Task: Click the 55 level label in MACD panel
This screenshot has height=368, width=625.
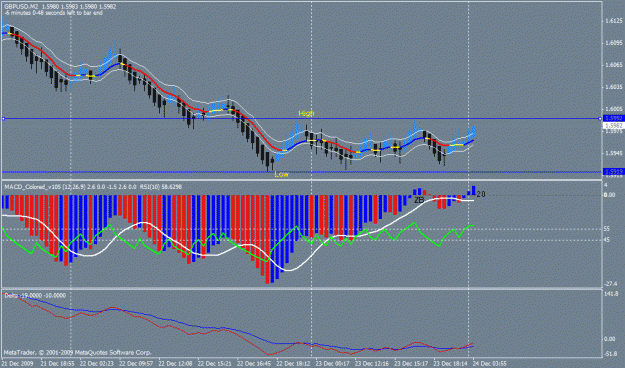Action: coord(607,229)
